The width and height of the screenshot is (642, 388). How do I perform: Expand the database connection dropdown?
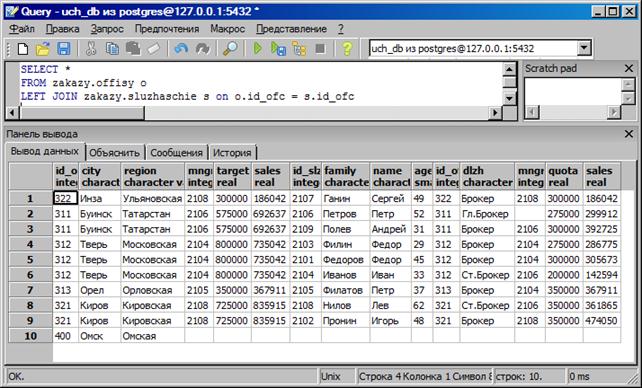coord(584,49)
